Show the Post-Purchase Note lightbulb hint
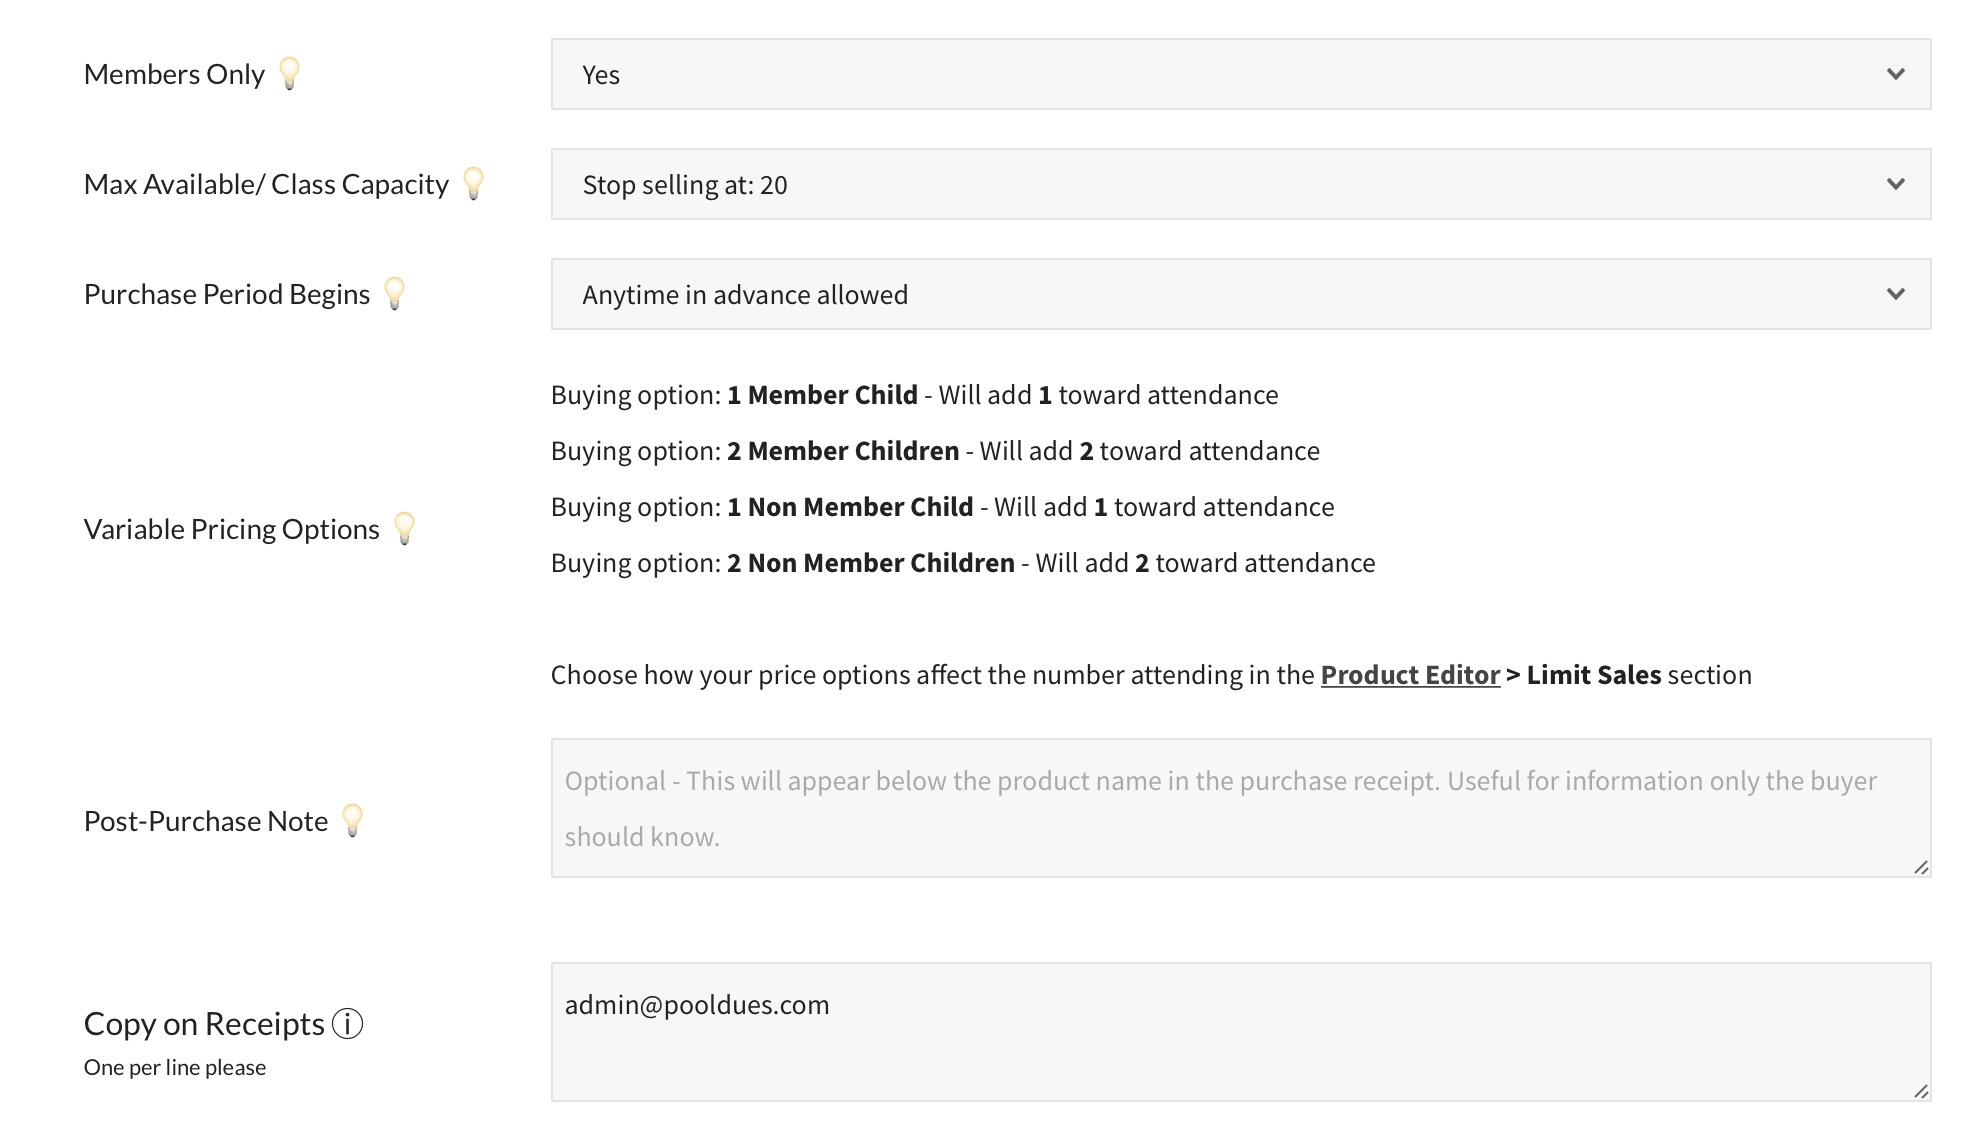This screenshot has width=1968, height=1134. 353,820
